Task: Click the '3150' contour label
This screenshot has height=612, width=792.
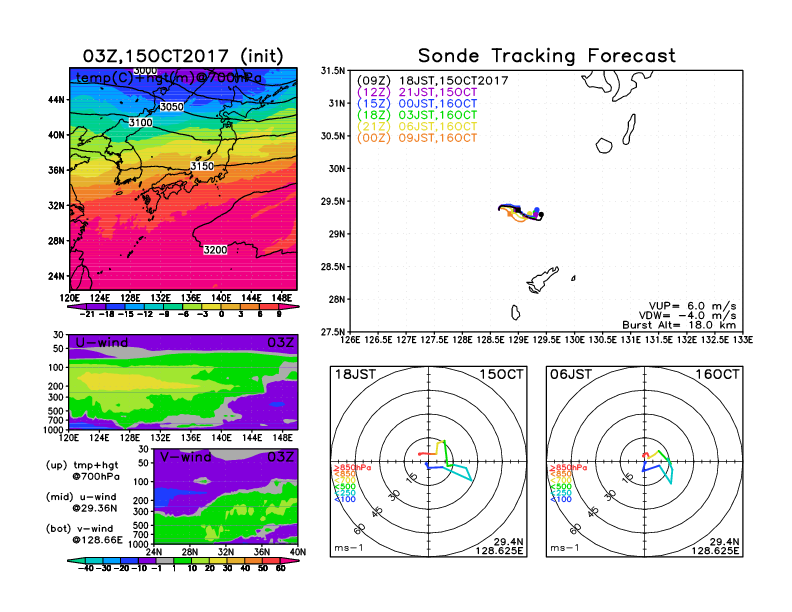Action: tap(202, 166)
